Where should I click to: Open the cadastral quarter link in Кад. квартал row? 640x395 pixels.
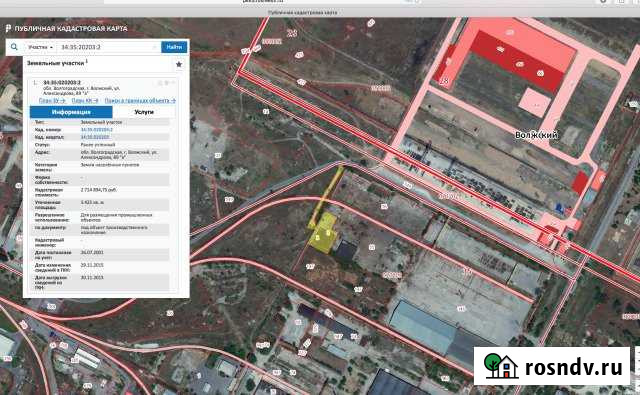95,137
